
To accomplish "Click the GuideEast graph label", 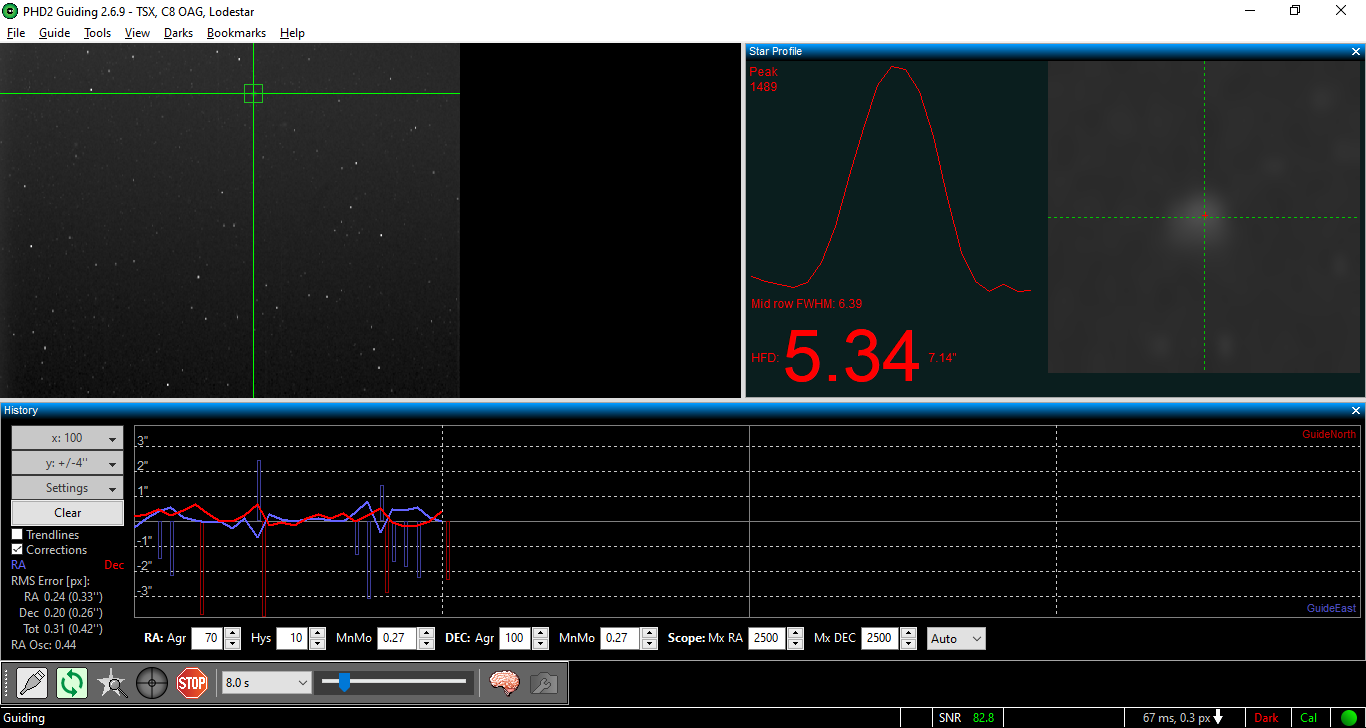I will [x=1332, y=608].
